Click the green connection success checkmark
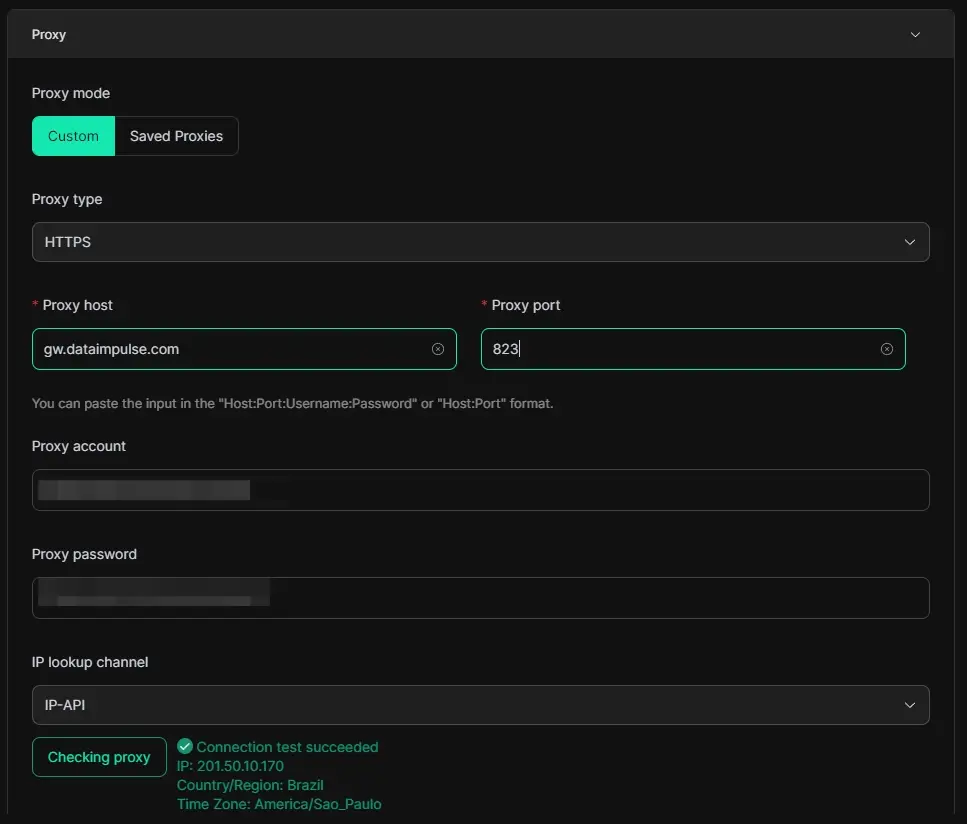This screenshot has height=824, width=967. point(184,747)
